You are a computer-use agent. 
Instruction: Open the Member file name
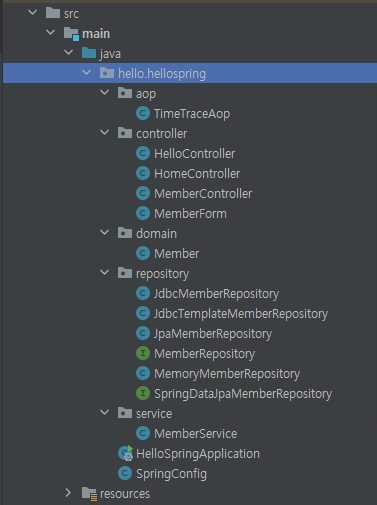point(177,254)
